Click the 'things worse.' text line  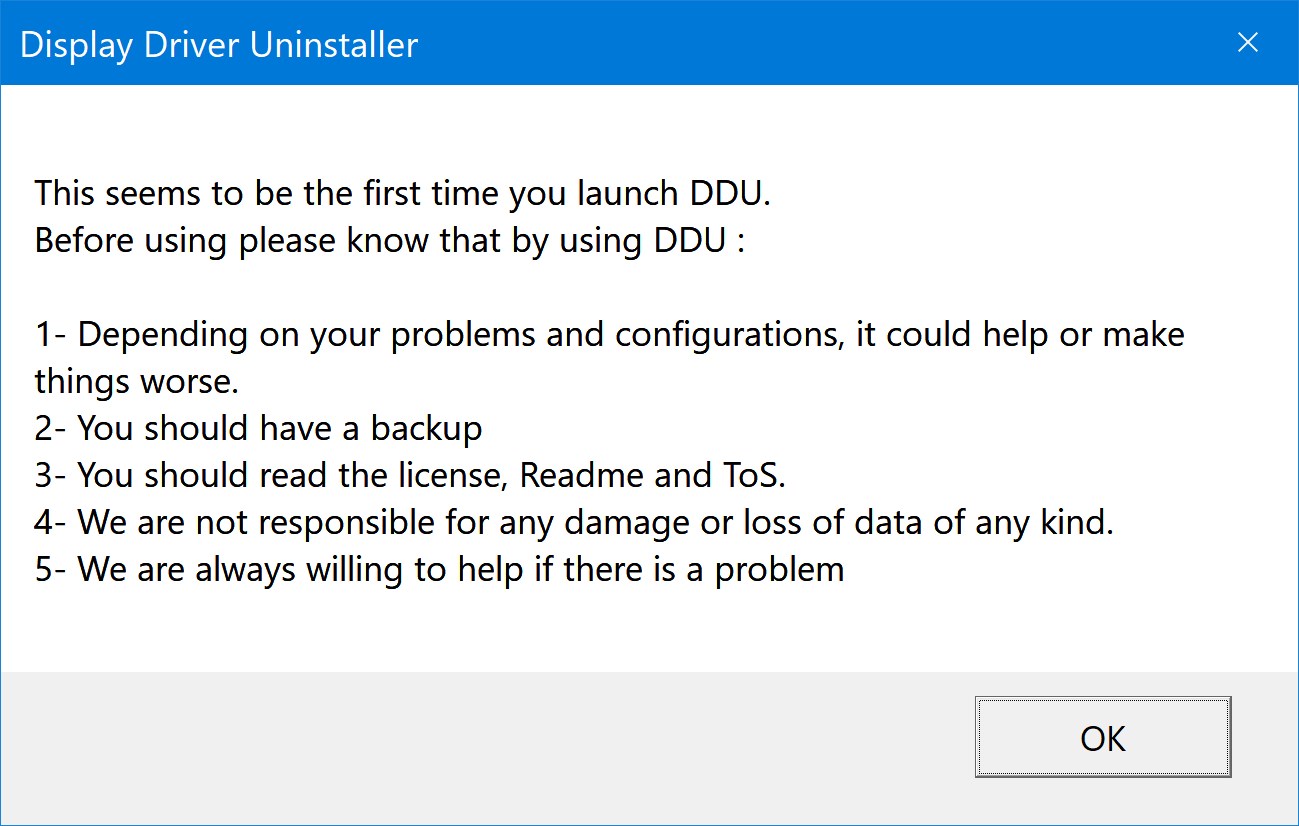pyautogui.click(x=136, y=381)
